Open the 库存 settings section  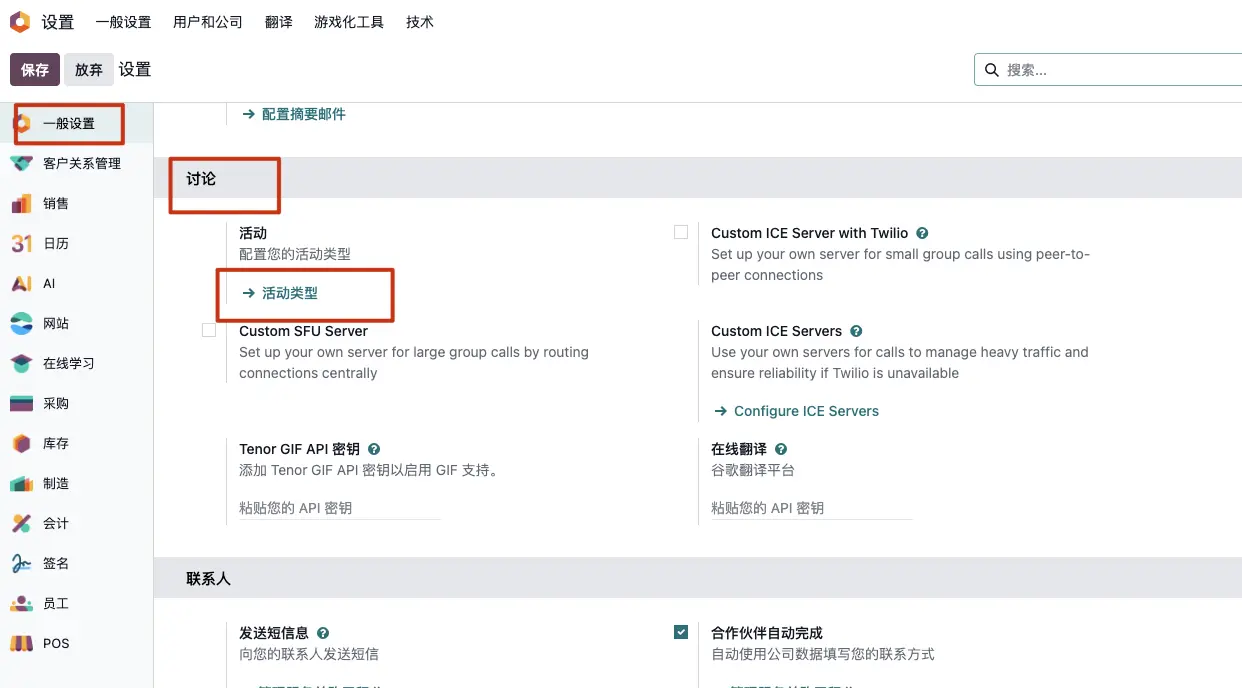coord(55,443)
